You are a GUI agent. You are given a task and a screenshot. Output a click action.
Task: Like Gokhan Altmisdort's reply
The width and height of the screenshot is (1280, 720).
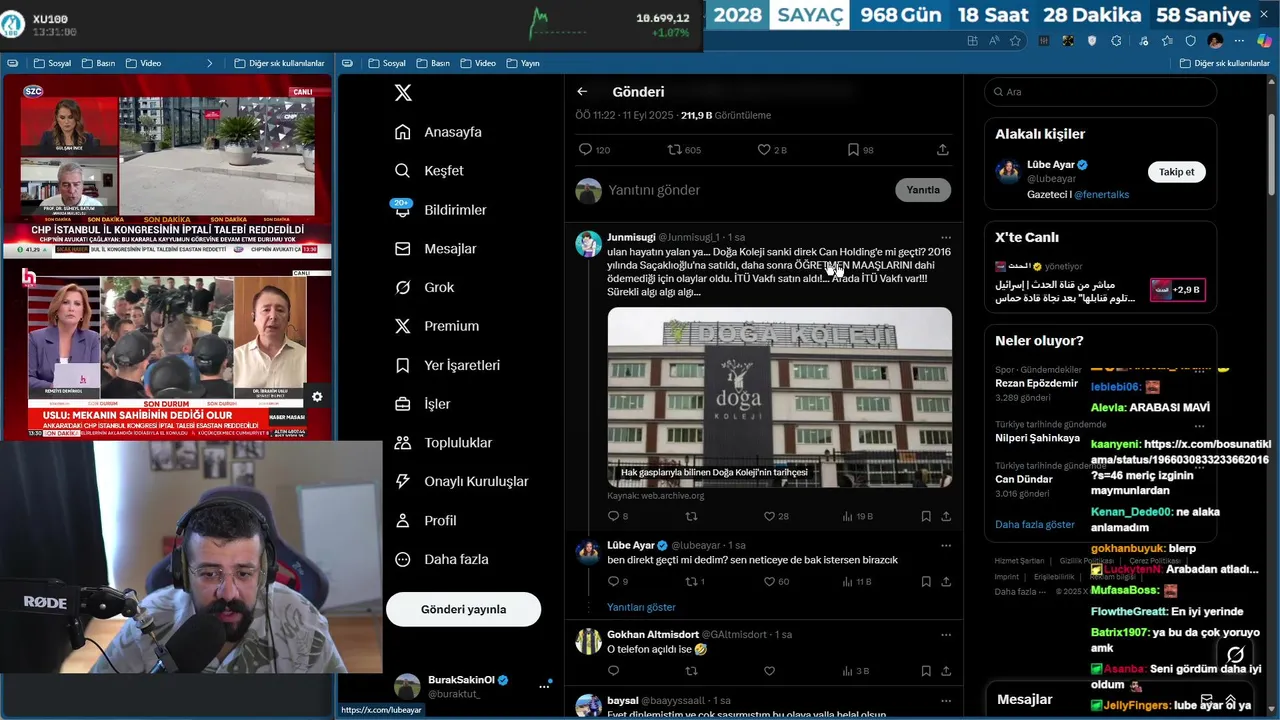(x=769, y=671)
